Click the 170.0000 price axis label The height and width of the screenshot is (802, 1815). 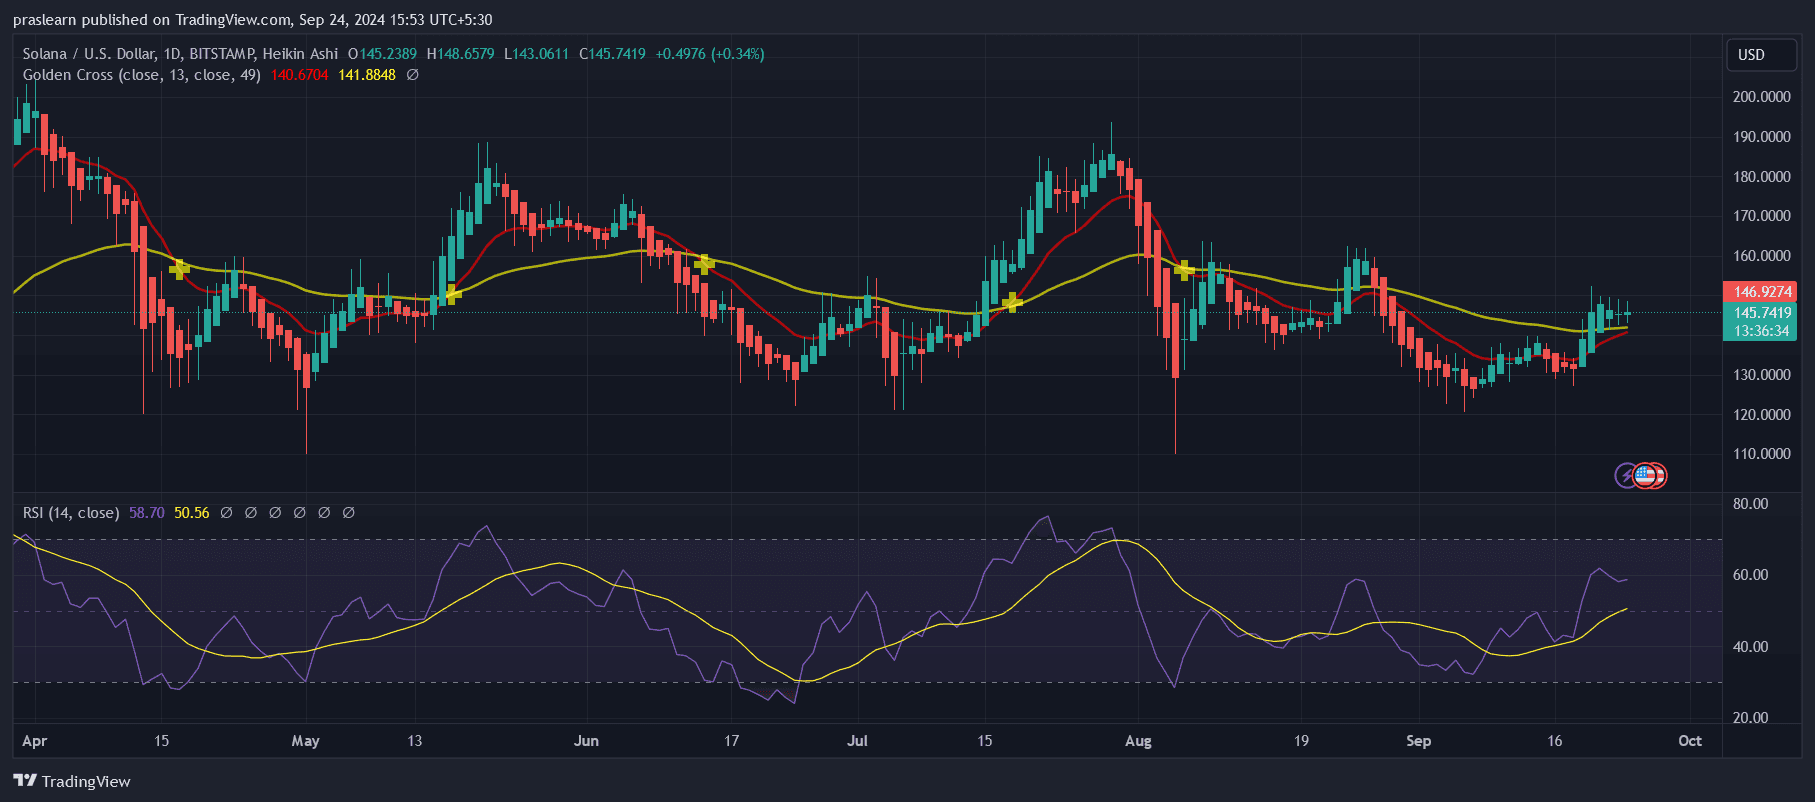[x=1761, y=216]
